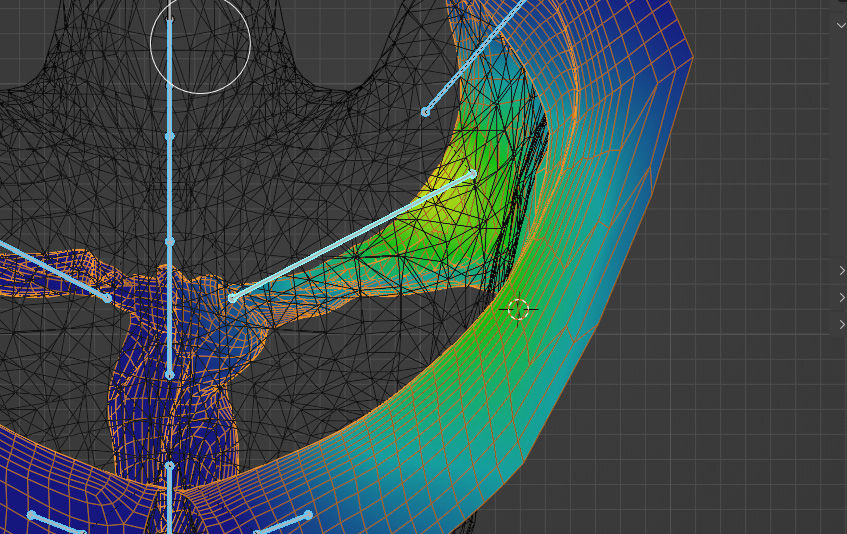Screen dimensions: 847x534
Task: Expand the first collapsed right-side panel arrow
Action: 842,271
